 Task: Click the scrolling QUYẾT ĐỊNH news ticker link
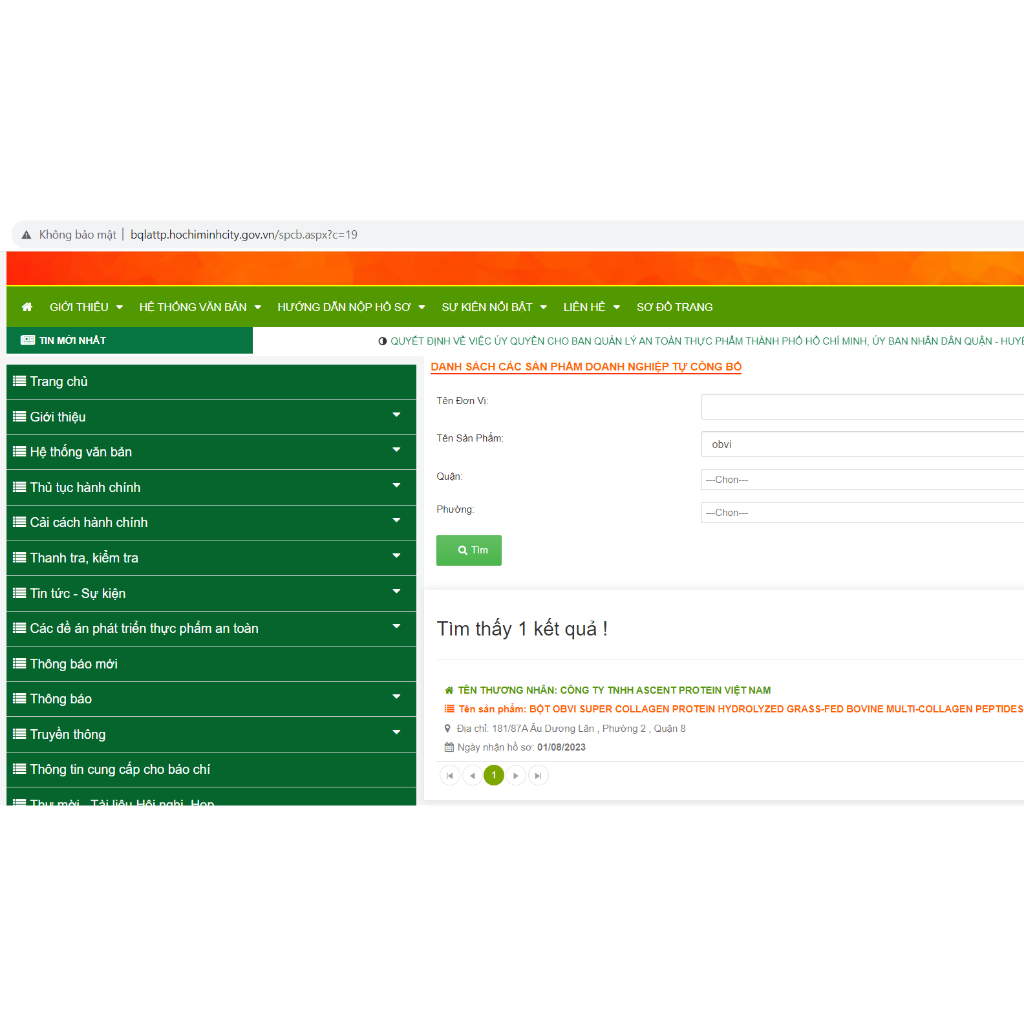coord(707,341)
